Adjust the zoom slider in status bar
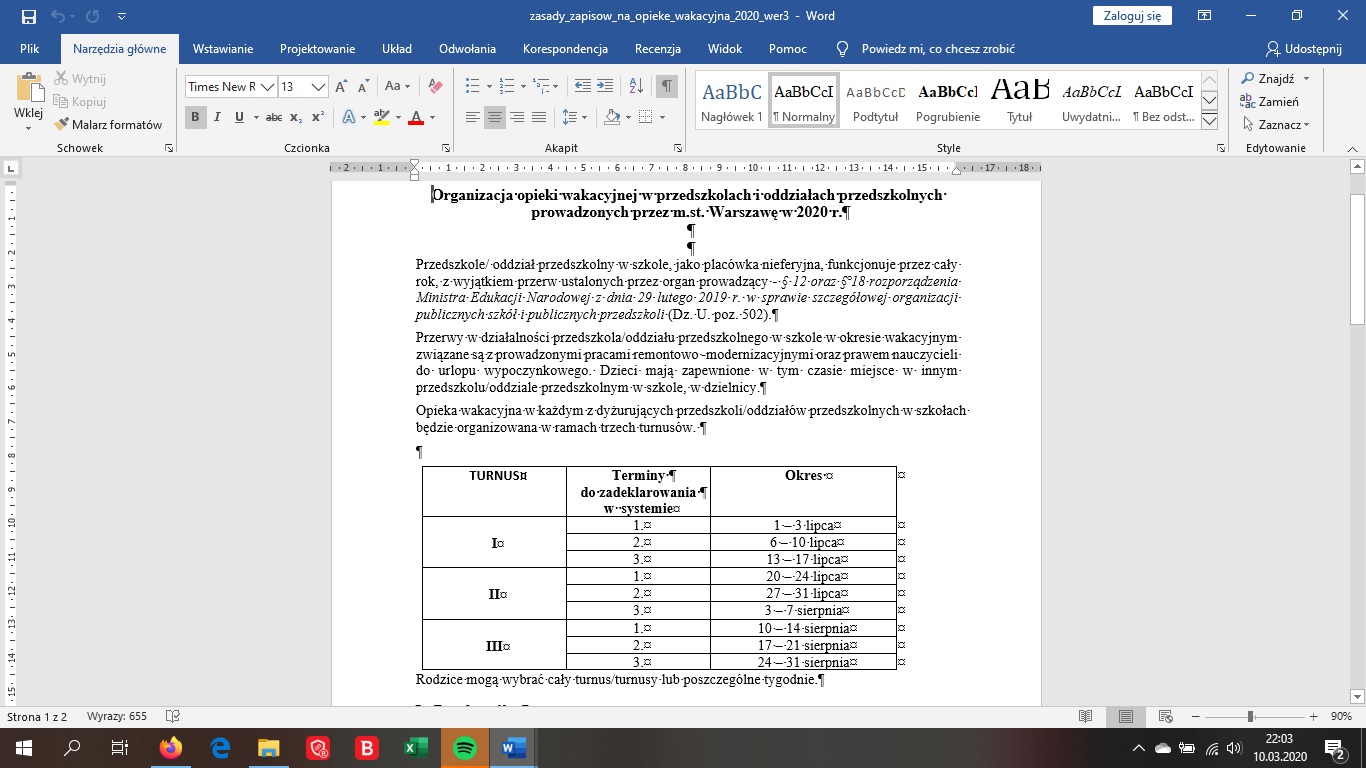Image resolution: width=1366 pixels, height=768 pixels. tap(1250, 717)
